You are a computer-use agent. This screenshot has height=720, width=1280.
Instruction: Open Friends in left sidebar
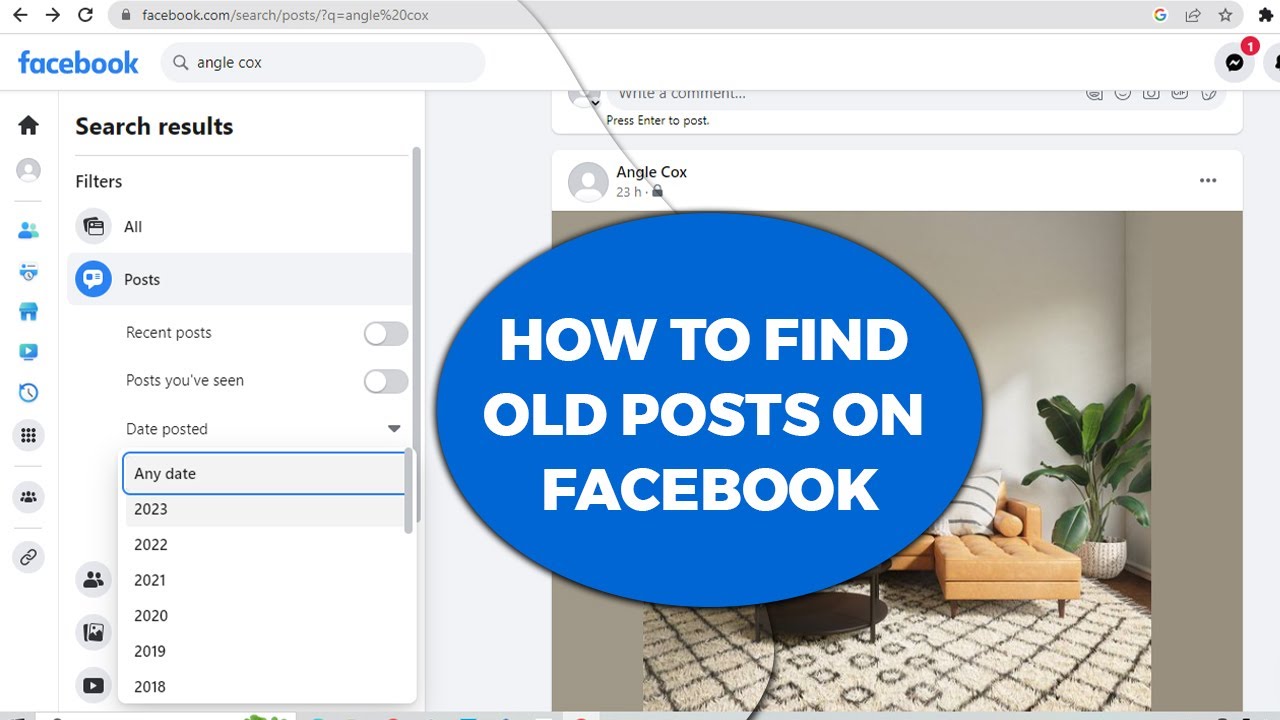tap(29, 231)
